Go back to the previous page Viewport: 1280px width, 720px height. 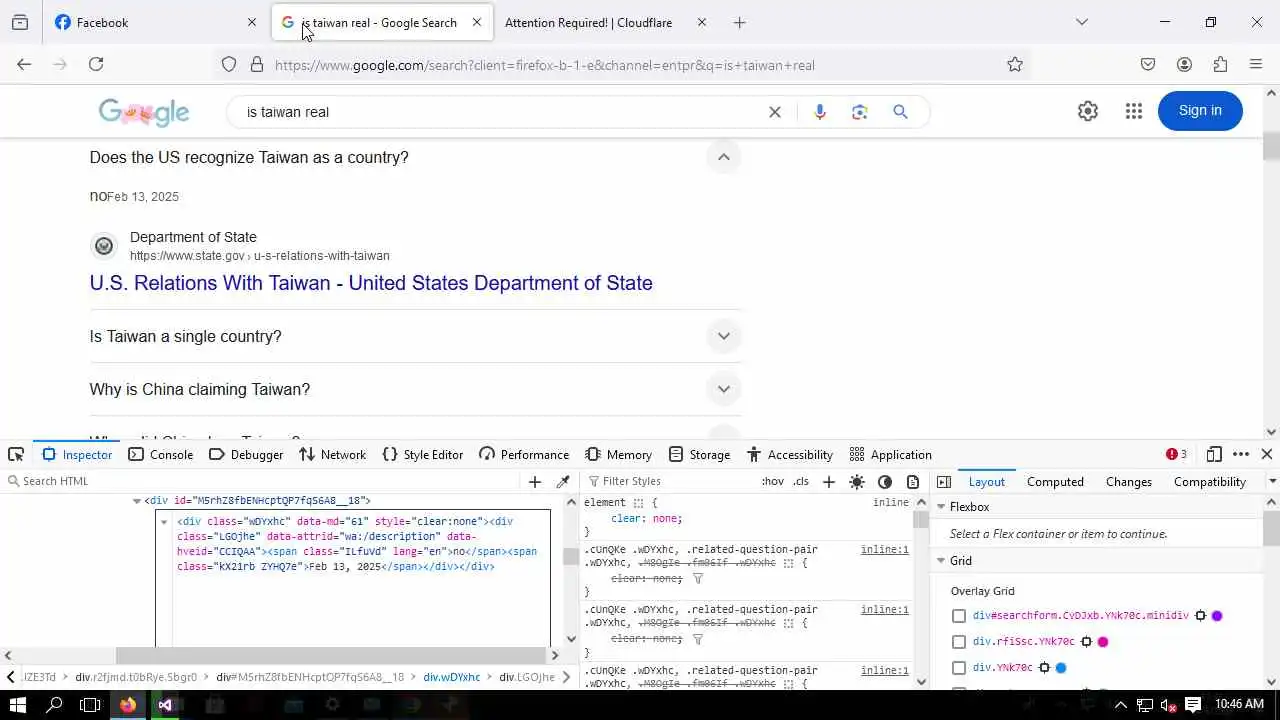[24, 64]
